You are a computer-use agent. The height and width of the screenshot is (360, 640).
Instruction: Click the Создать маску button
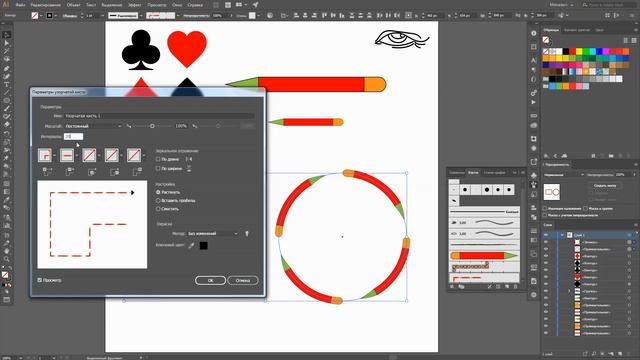(605, 186)
